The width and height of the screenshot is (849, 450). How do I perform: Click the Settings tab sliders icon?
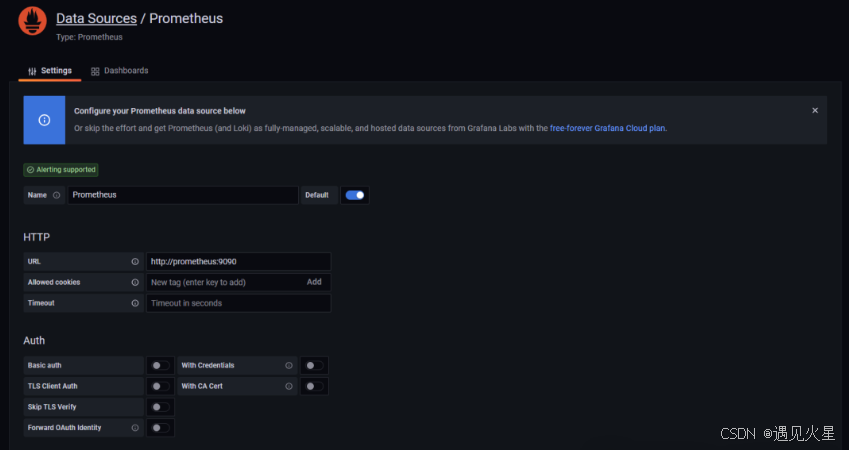coord(32,71)
